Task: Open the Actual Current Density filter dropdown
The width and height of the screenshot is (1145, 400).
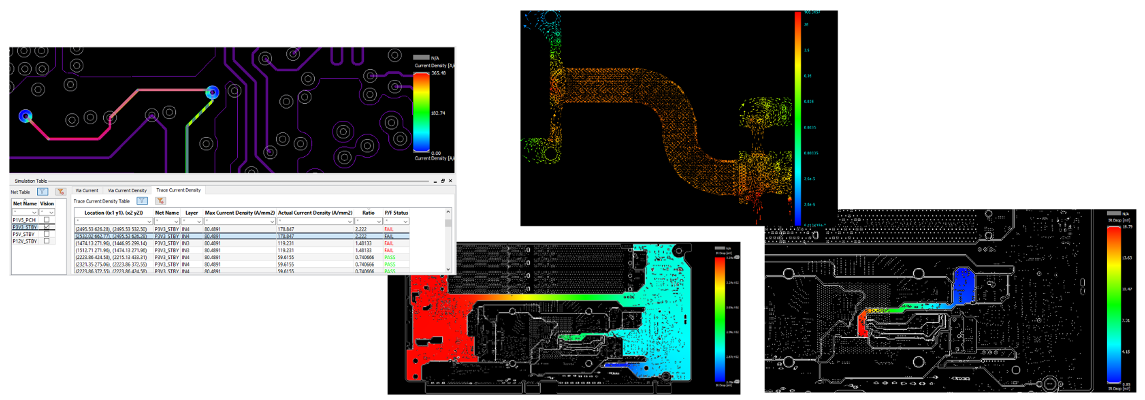Action: [350, 221]
